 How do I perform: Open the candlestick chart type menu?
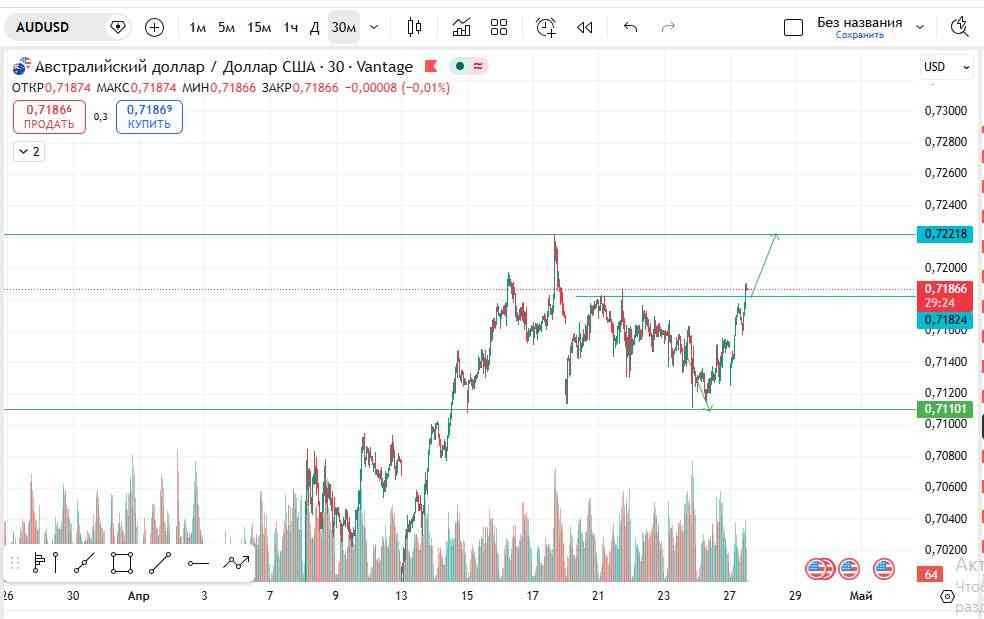pos(414,27)
